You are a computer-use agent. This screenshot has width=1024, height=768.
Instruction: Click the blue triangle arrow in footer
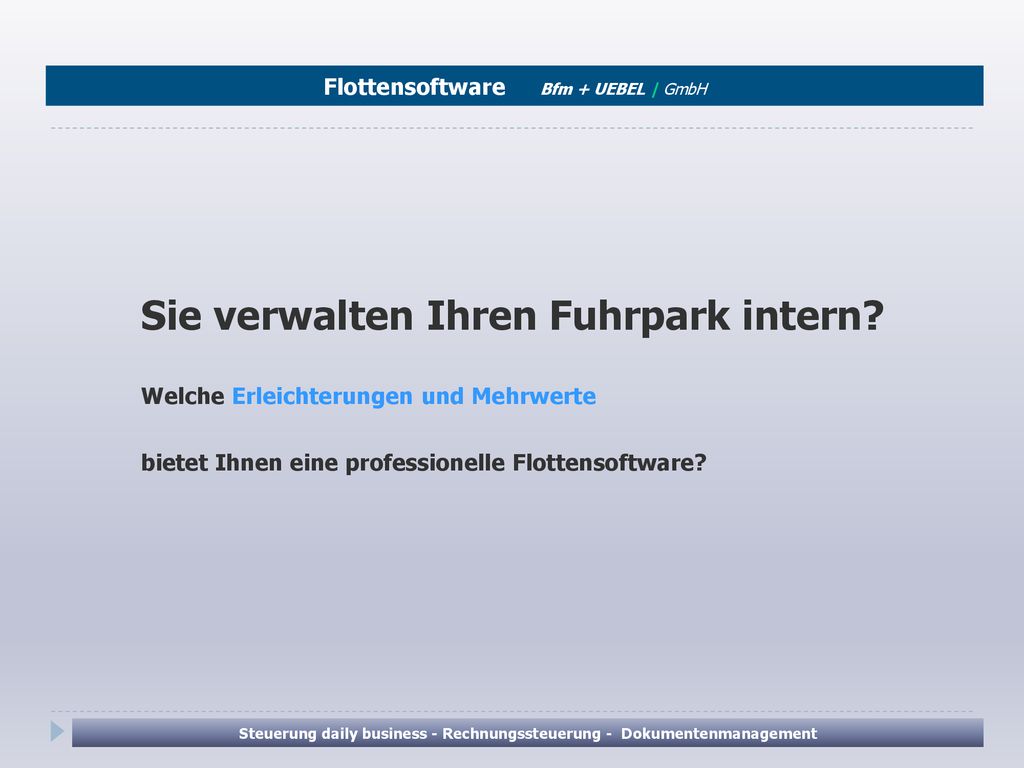(x=57, y=731)
